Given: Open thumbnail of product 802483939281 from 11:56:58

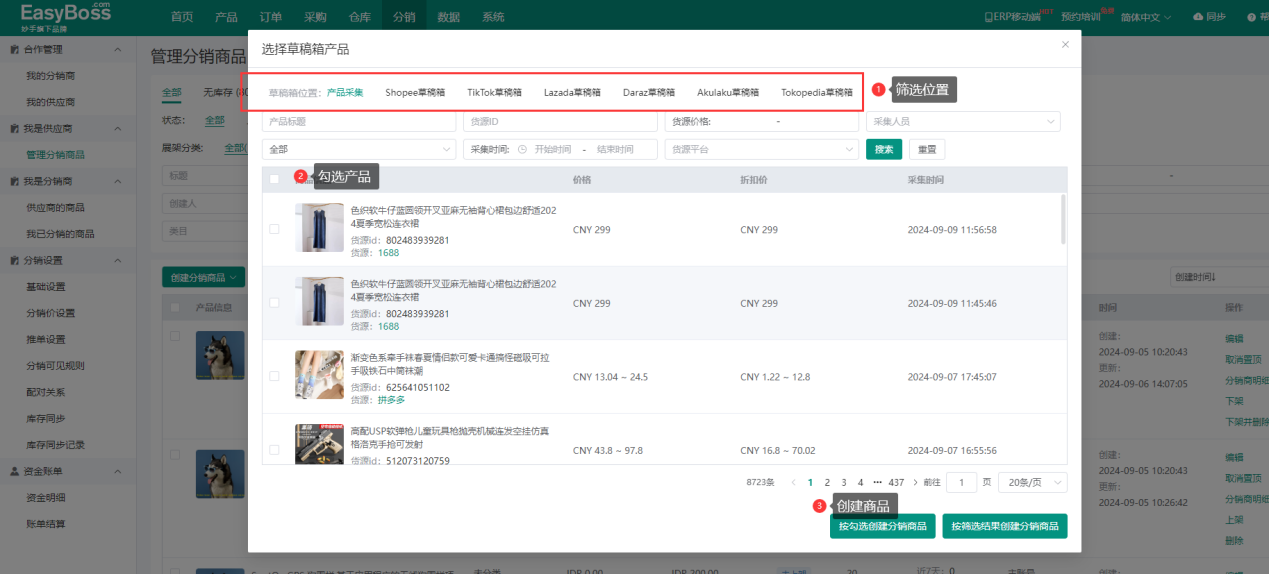Looking at the screenshot, I should tap(319, 228).
